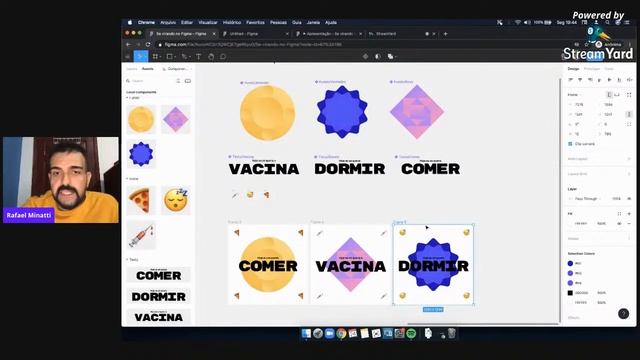Remove the fill with minus icon
This screenshot has height=360, width=640.
[629, 224]
